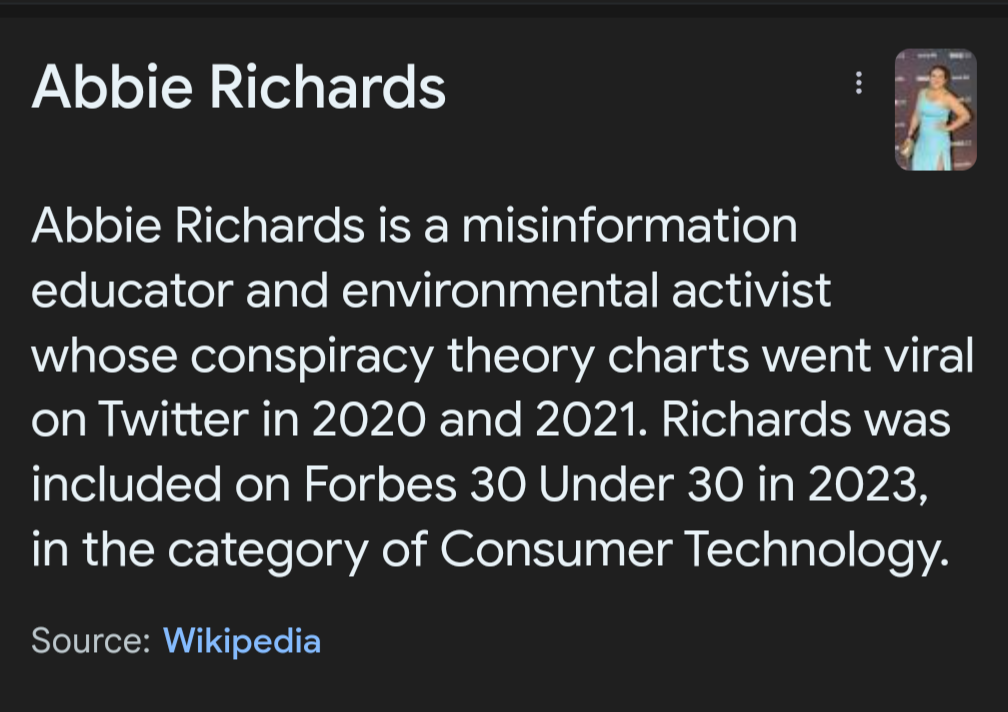Open the Abbie Richards photo thumbnail
Screen dimensions: 1008x712
[x=935, y=110]
